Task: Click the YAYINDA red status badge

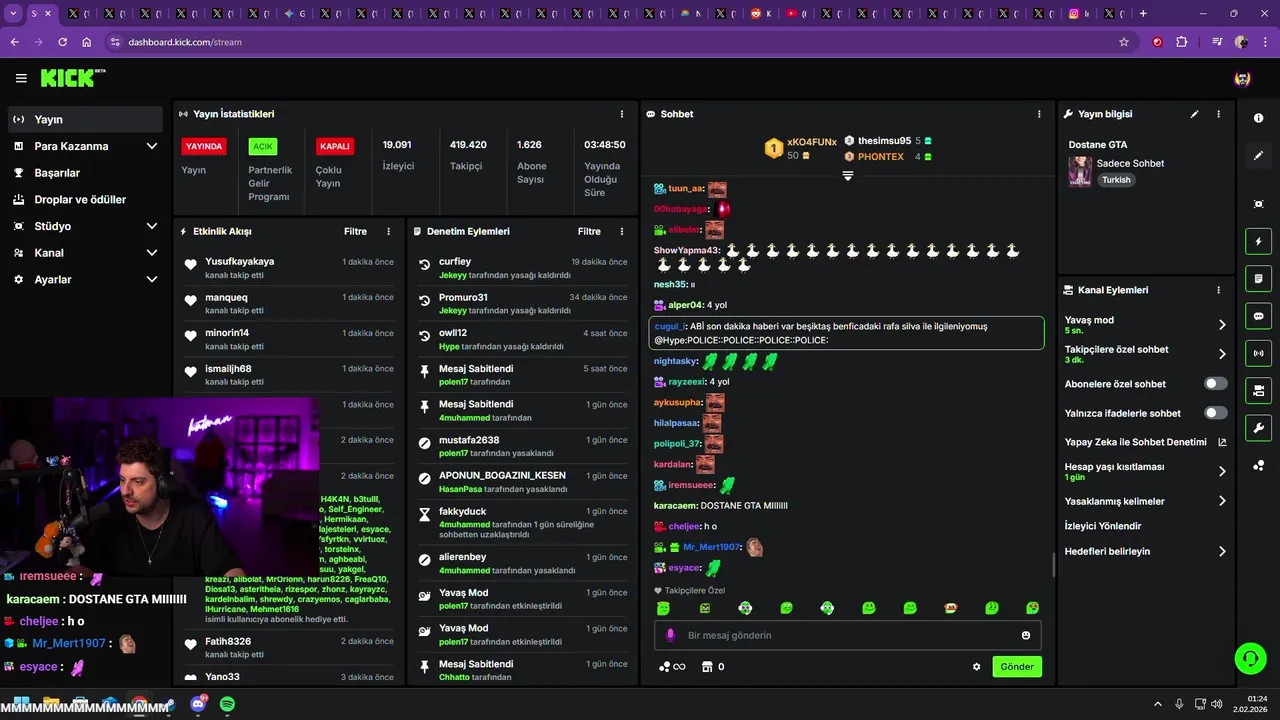Action: pyautogui.click(x=204, y=146)
